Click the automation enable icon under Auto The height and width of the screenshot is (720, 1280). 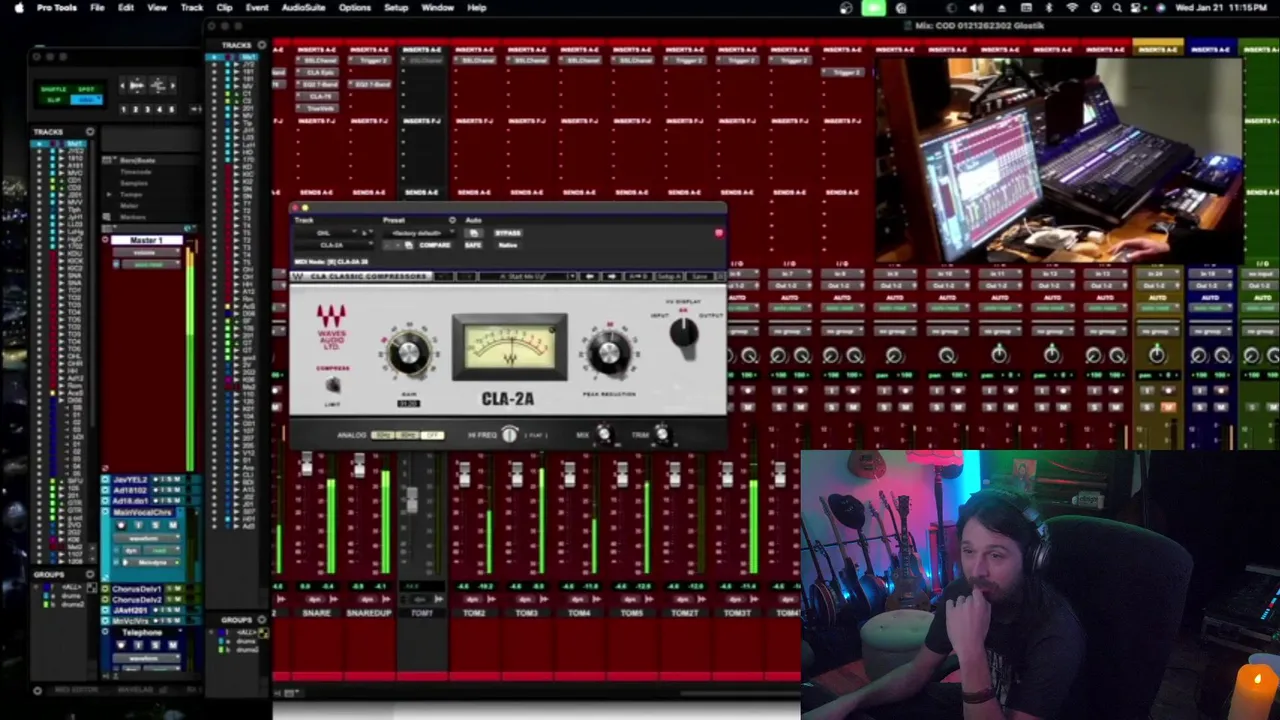(x=474, y=233)
